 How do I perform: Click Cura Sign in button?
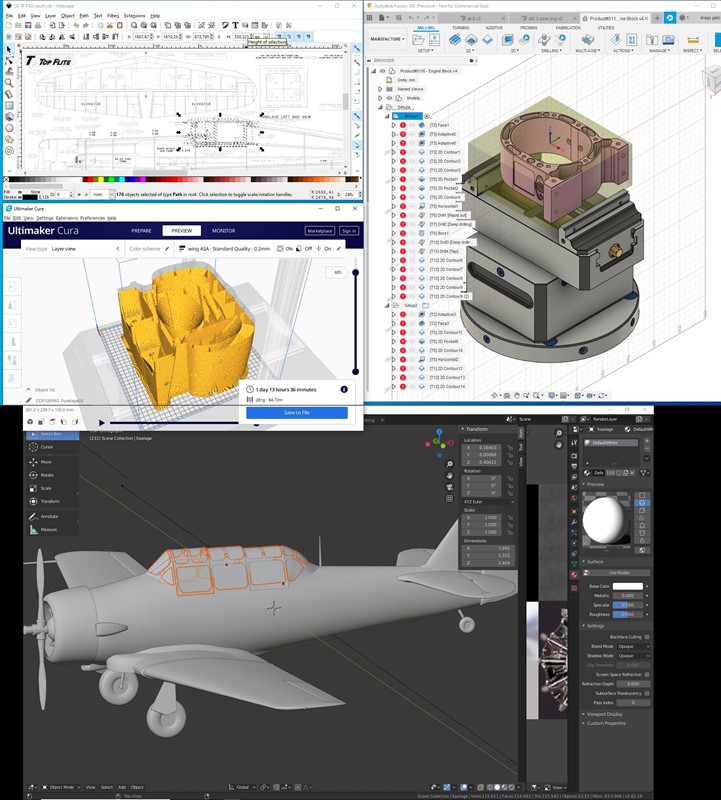(349, 231)
